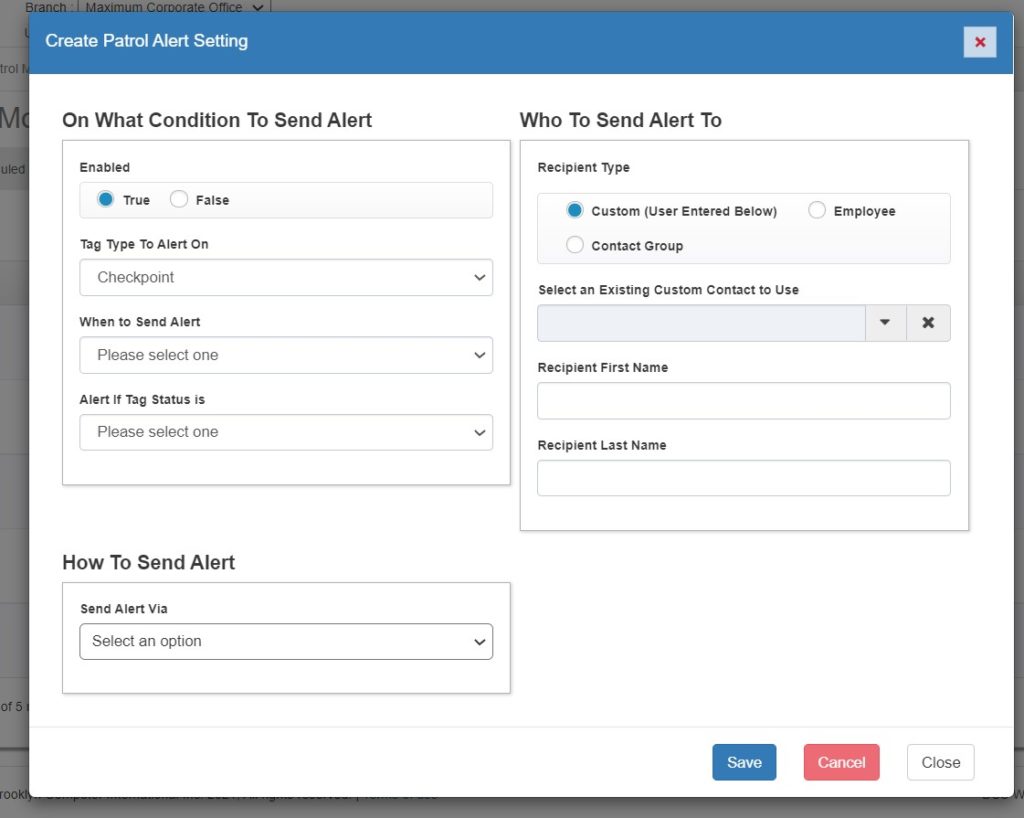The width and height of the screenshot is (1024, 818).
Task: Click into the Recipient Last Name field
Action: pyautogui.click(x=743, y=478)
